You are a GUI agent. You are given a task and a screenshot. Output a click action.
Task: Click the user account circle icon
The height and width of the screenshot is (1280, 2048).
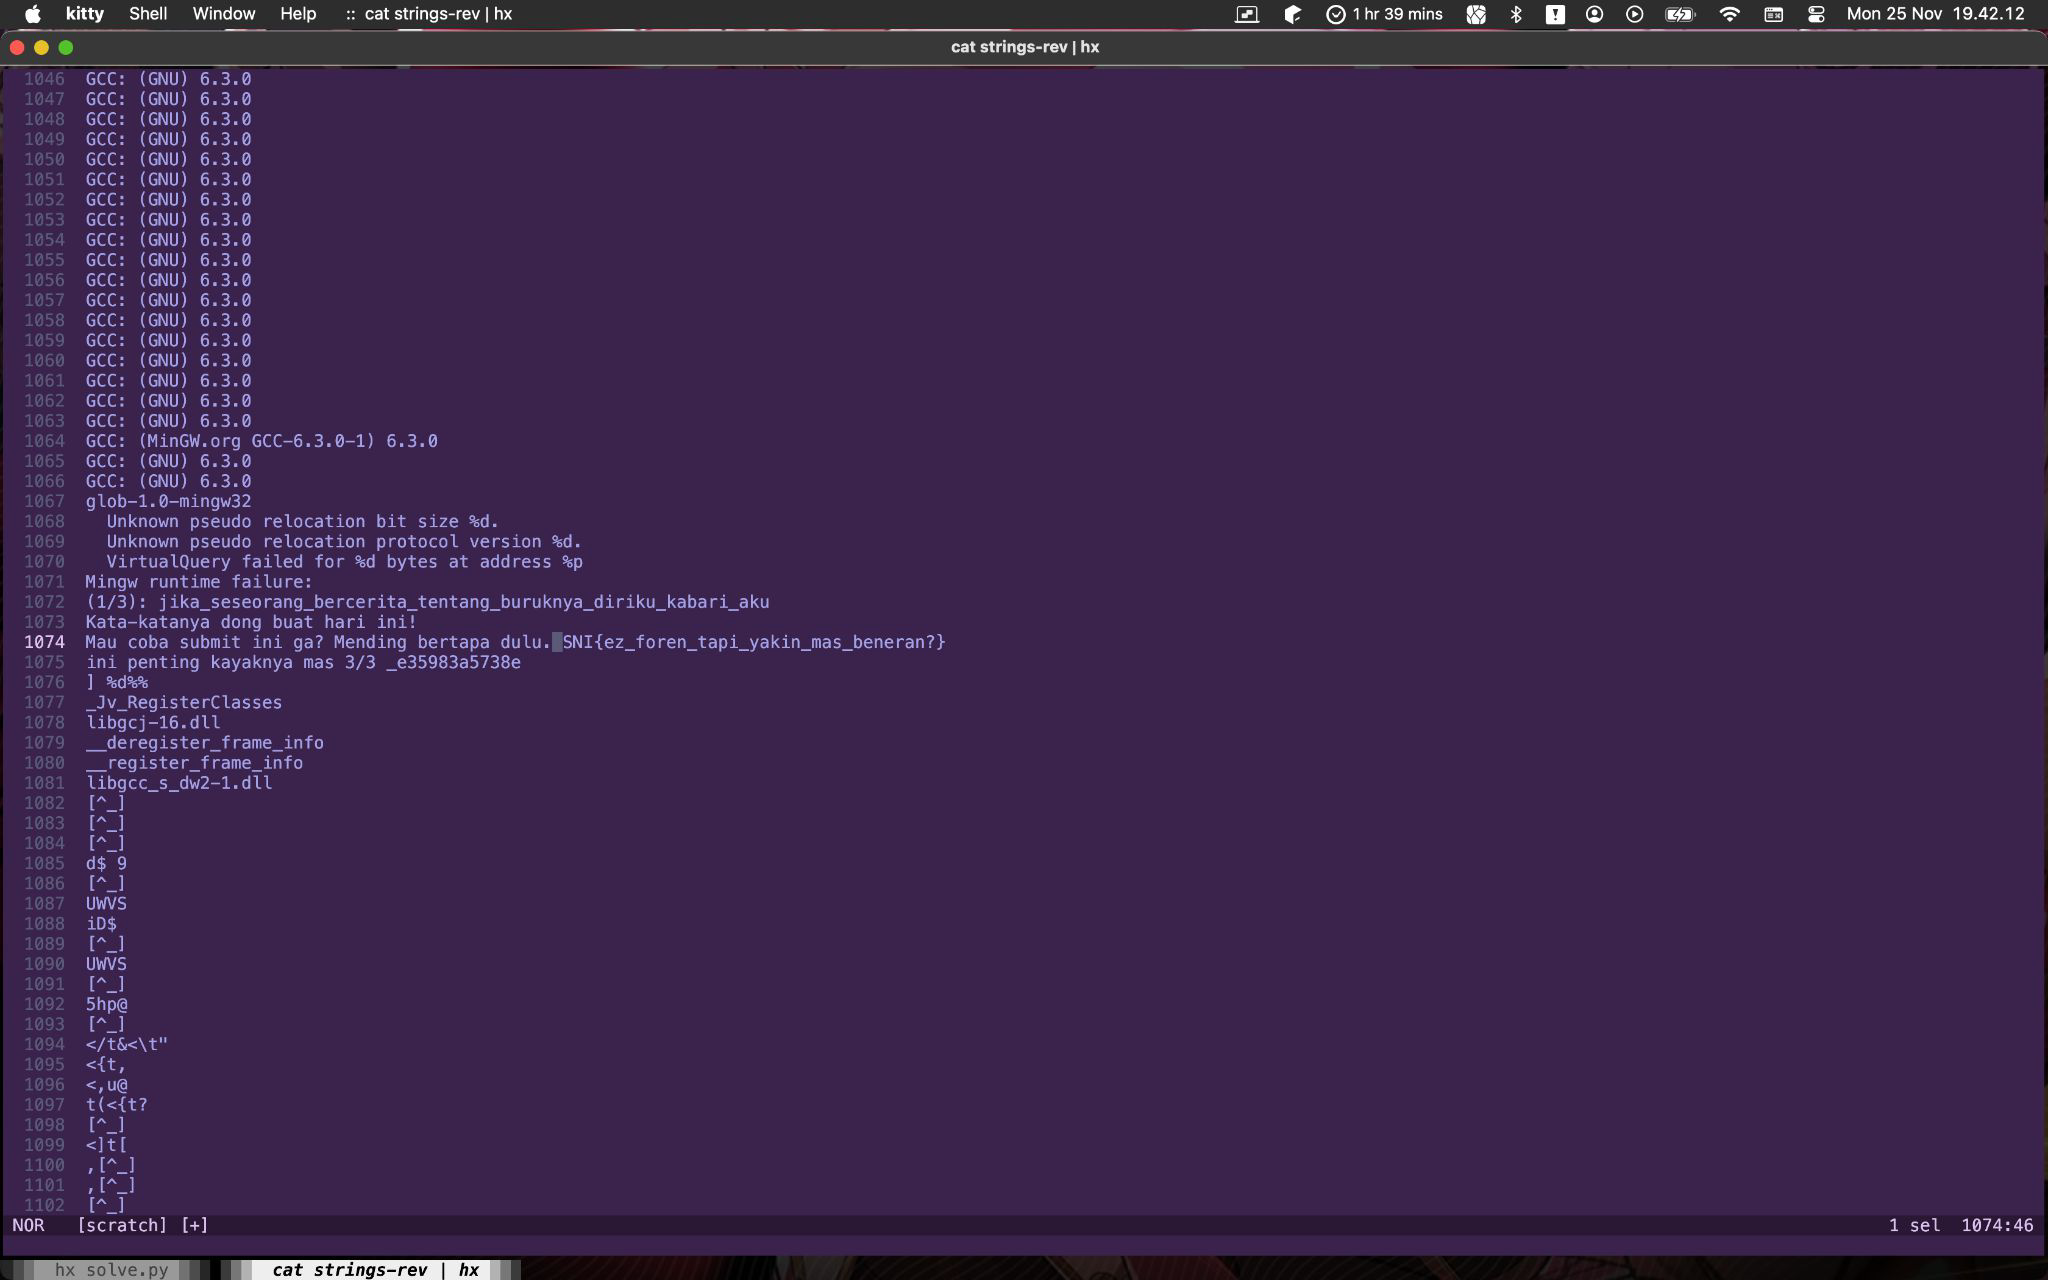[x=1595, y=14]
